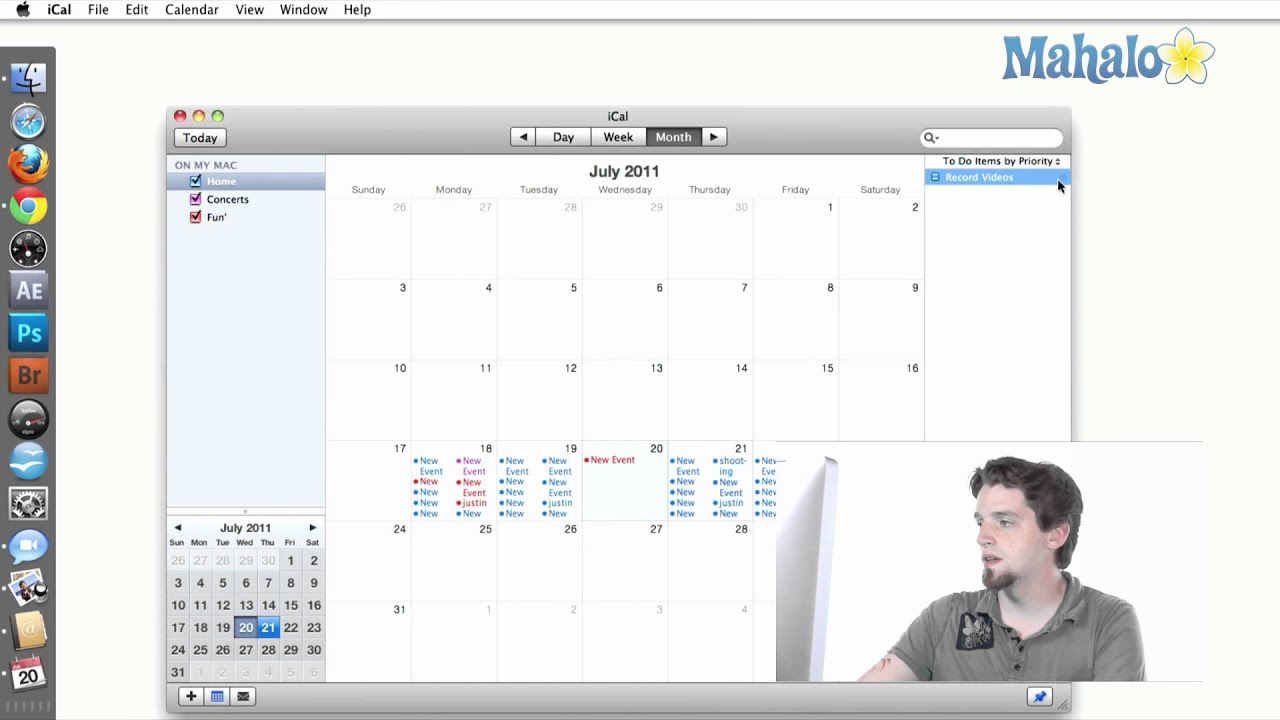The width and height of the screenshot is (1280, 720).
Task: Jump to Today
Action: [x=200, y=138]
